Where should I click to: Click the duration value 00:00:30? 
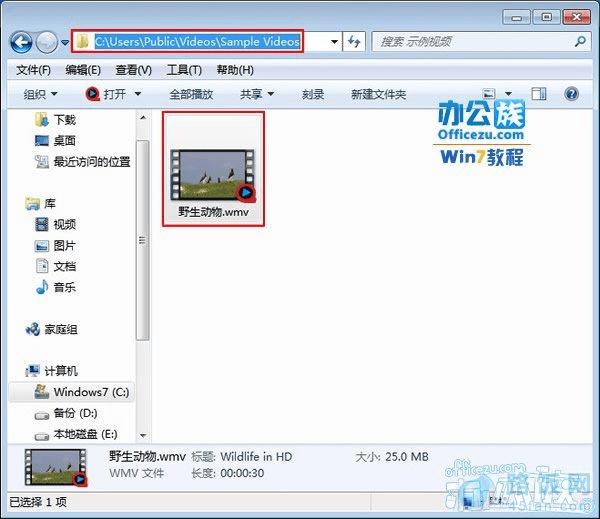[x=242, y=473]
